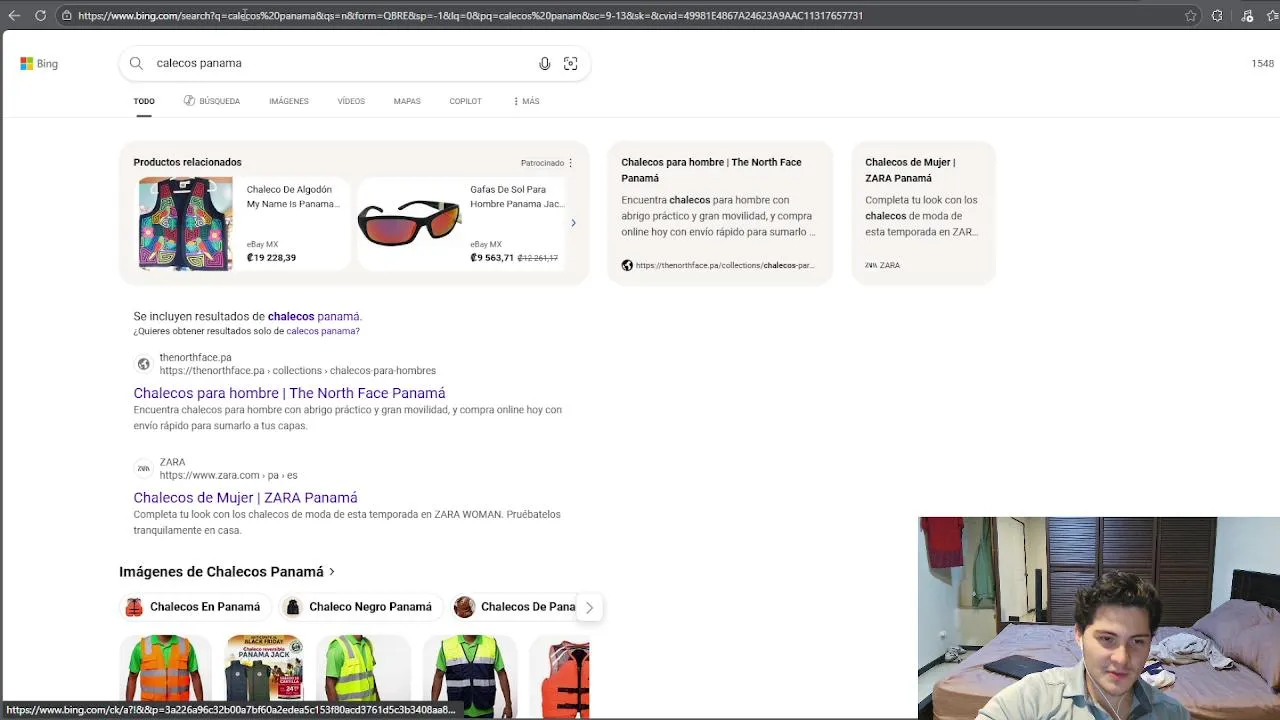The image size is (1280, 720).
Task: Switch to the VÍDEOS tab
Action: pyautogui.click(x=351, y=101)
